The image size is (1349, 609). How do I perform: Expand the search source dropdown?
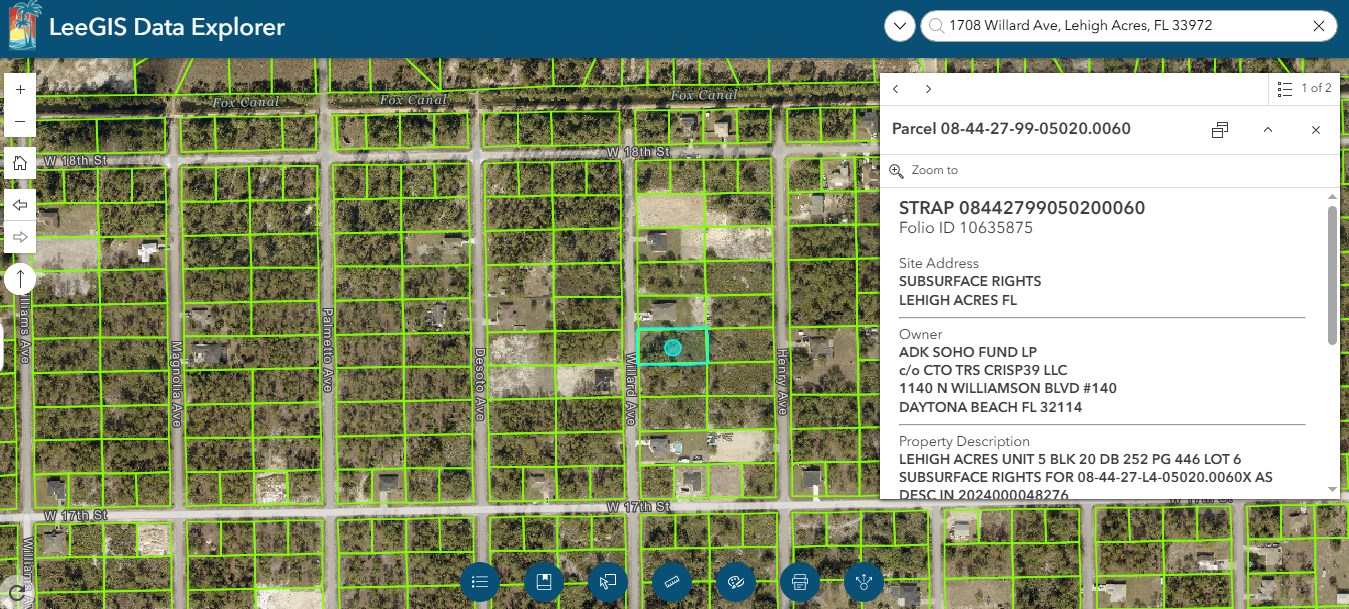(x=900, y=27)
